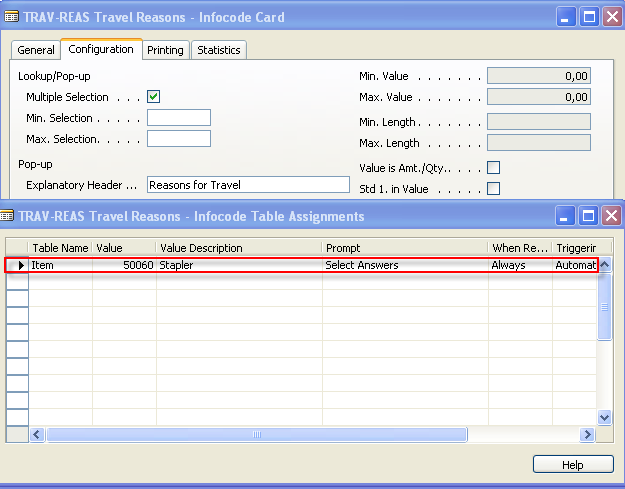Image resolution: width=625 pixels, height=489 pixels.
Task: Click the Automat triggering cell
Action: [x=575, y=265]
